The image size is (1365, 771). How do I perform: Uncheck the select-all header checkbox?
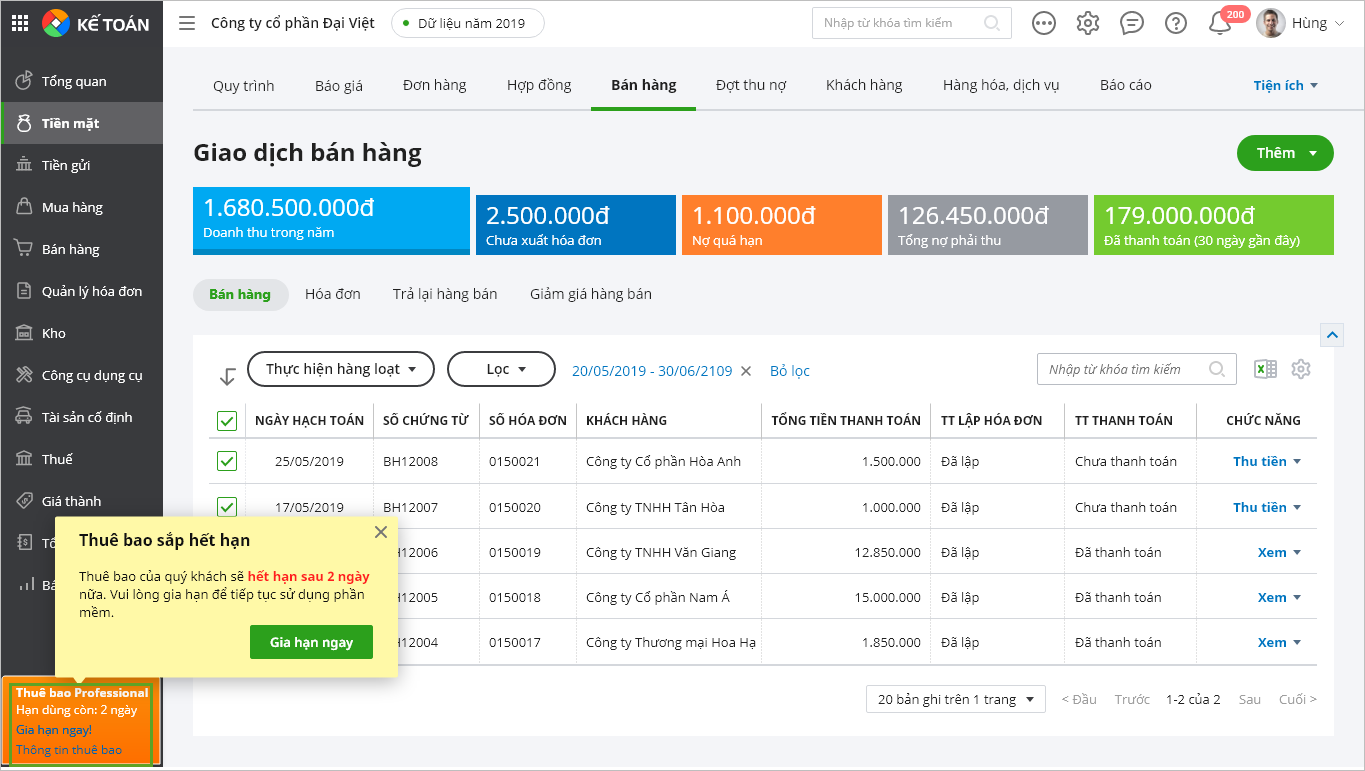(227, 421)
